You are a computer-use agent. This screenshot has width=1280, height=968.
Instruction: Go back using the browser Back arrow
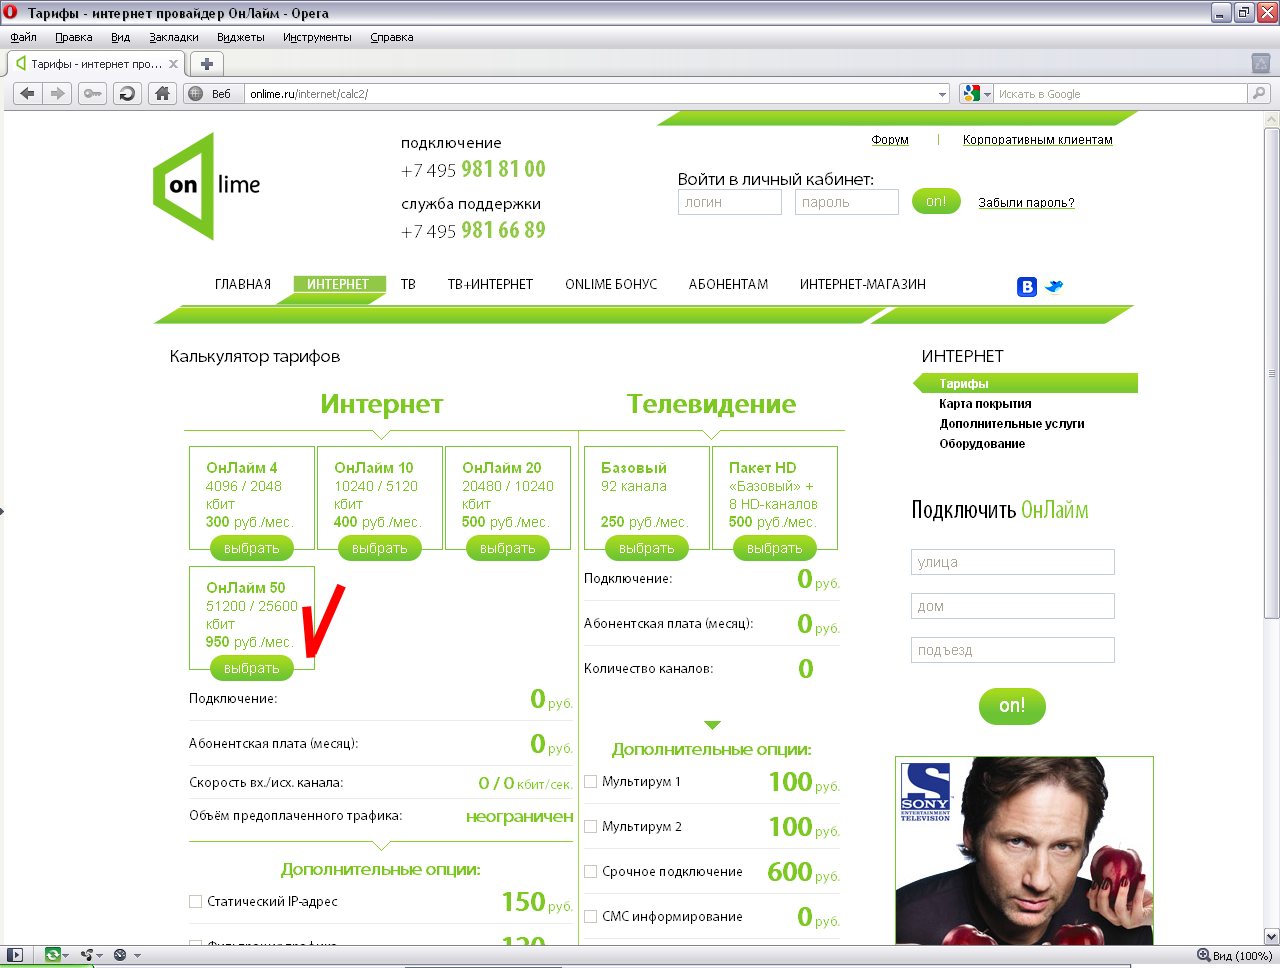27,94
